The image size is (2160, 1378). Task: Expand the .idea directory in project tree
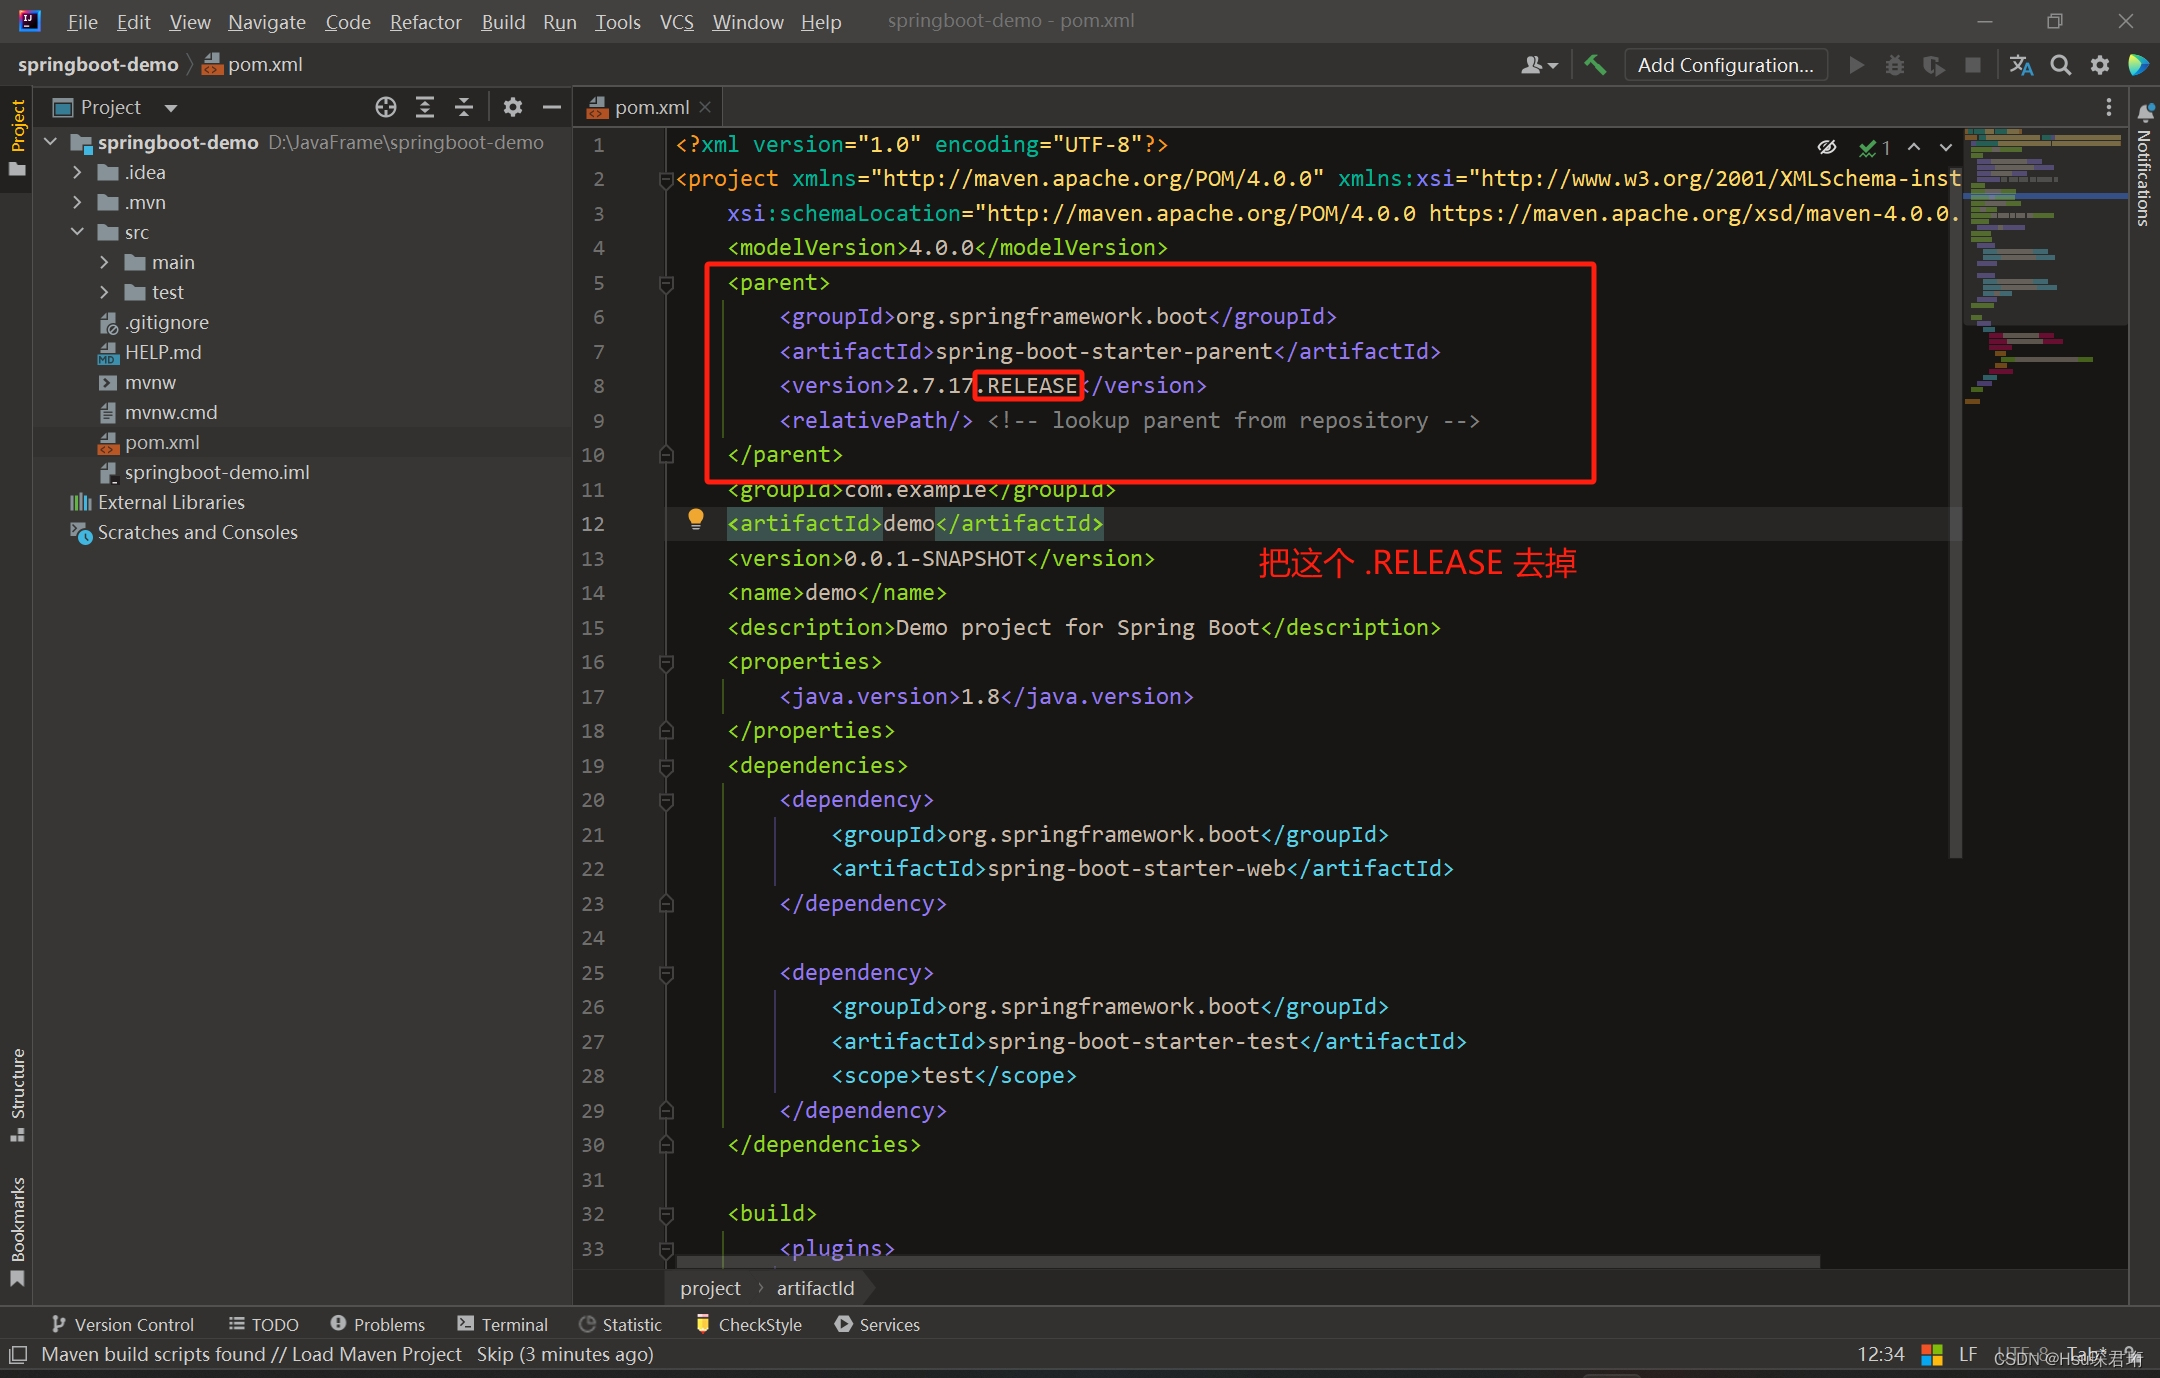pyautogui.click(x=80, y=170)
